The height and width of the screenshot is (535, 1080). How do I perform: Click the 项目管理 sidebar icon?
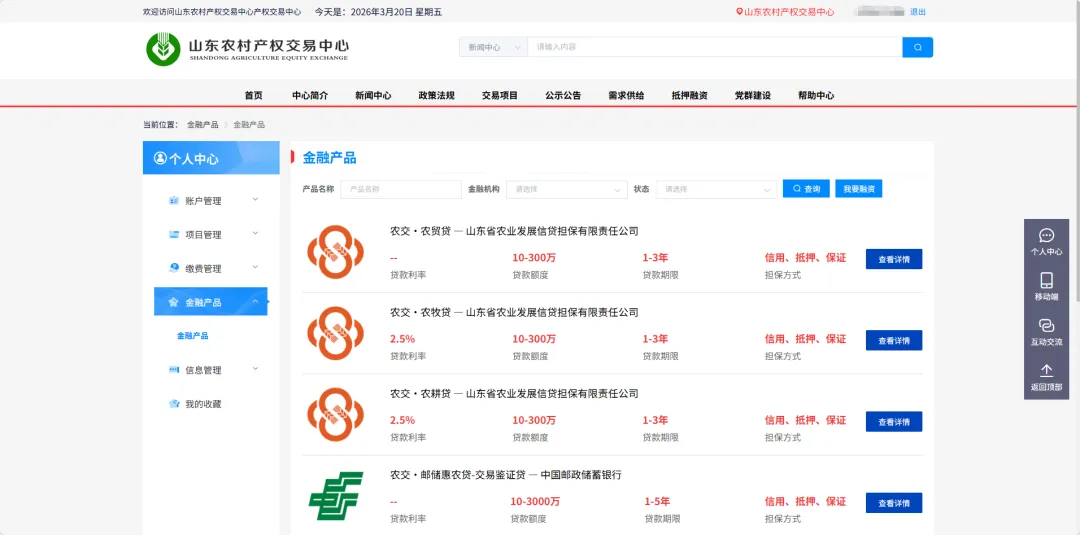(x=174, y=234)
